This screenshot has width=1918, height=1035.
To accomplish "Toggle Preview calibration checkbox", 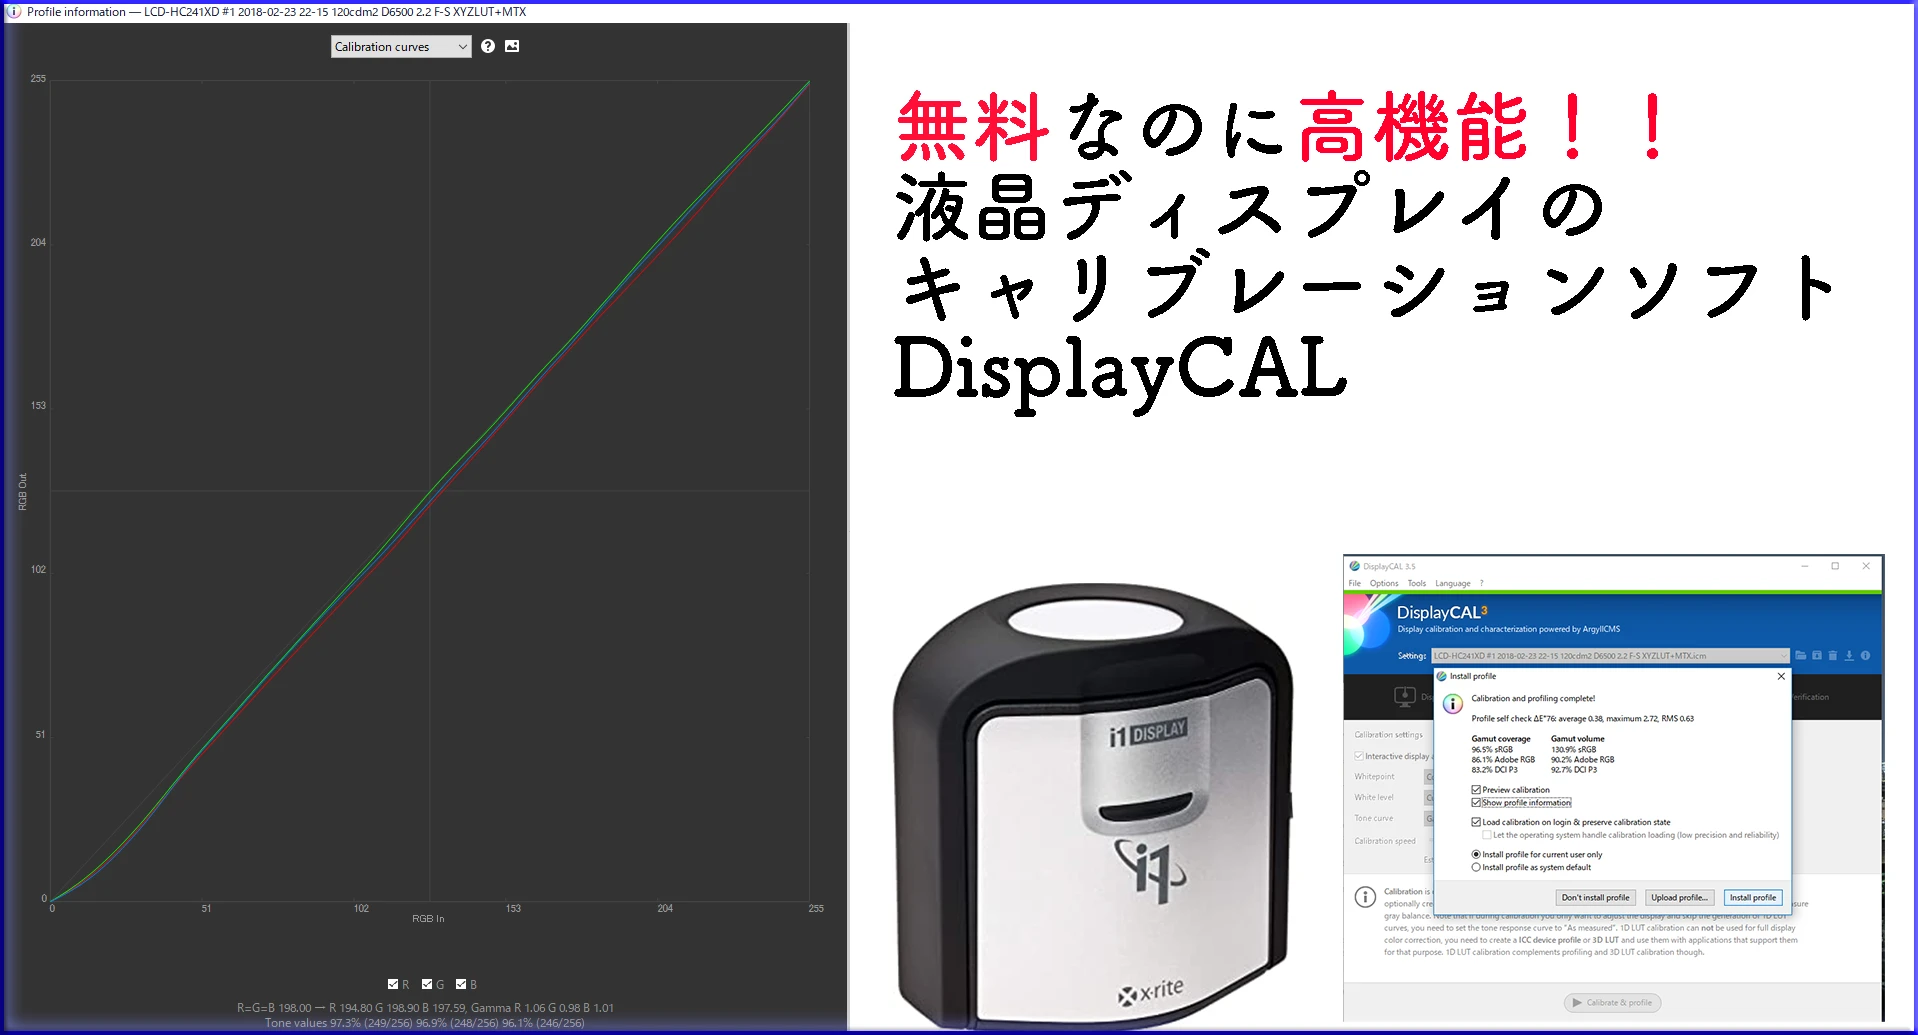I will [1476, 790].
